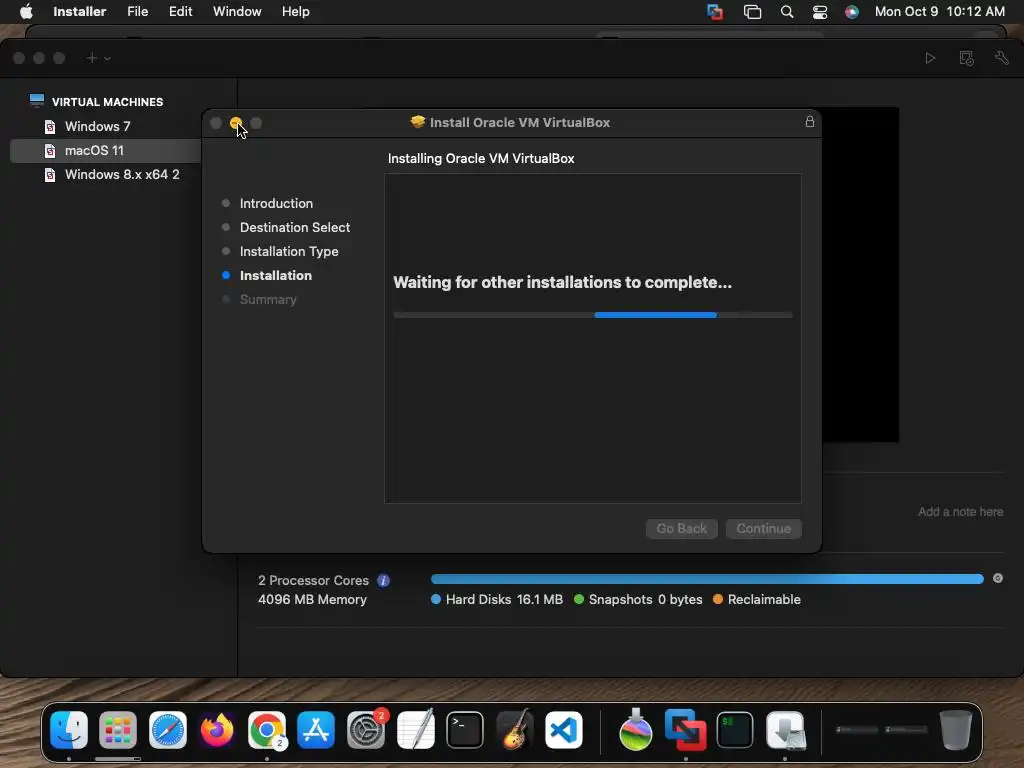This screenshot has height=768, width=1024.
Task: Open the File menu
Action: (138, 12)
